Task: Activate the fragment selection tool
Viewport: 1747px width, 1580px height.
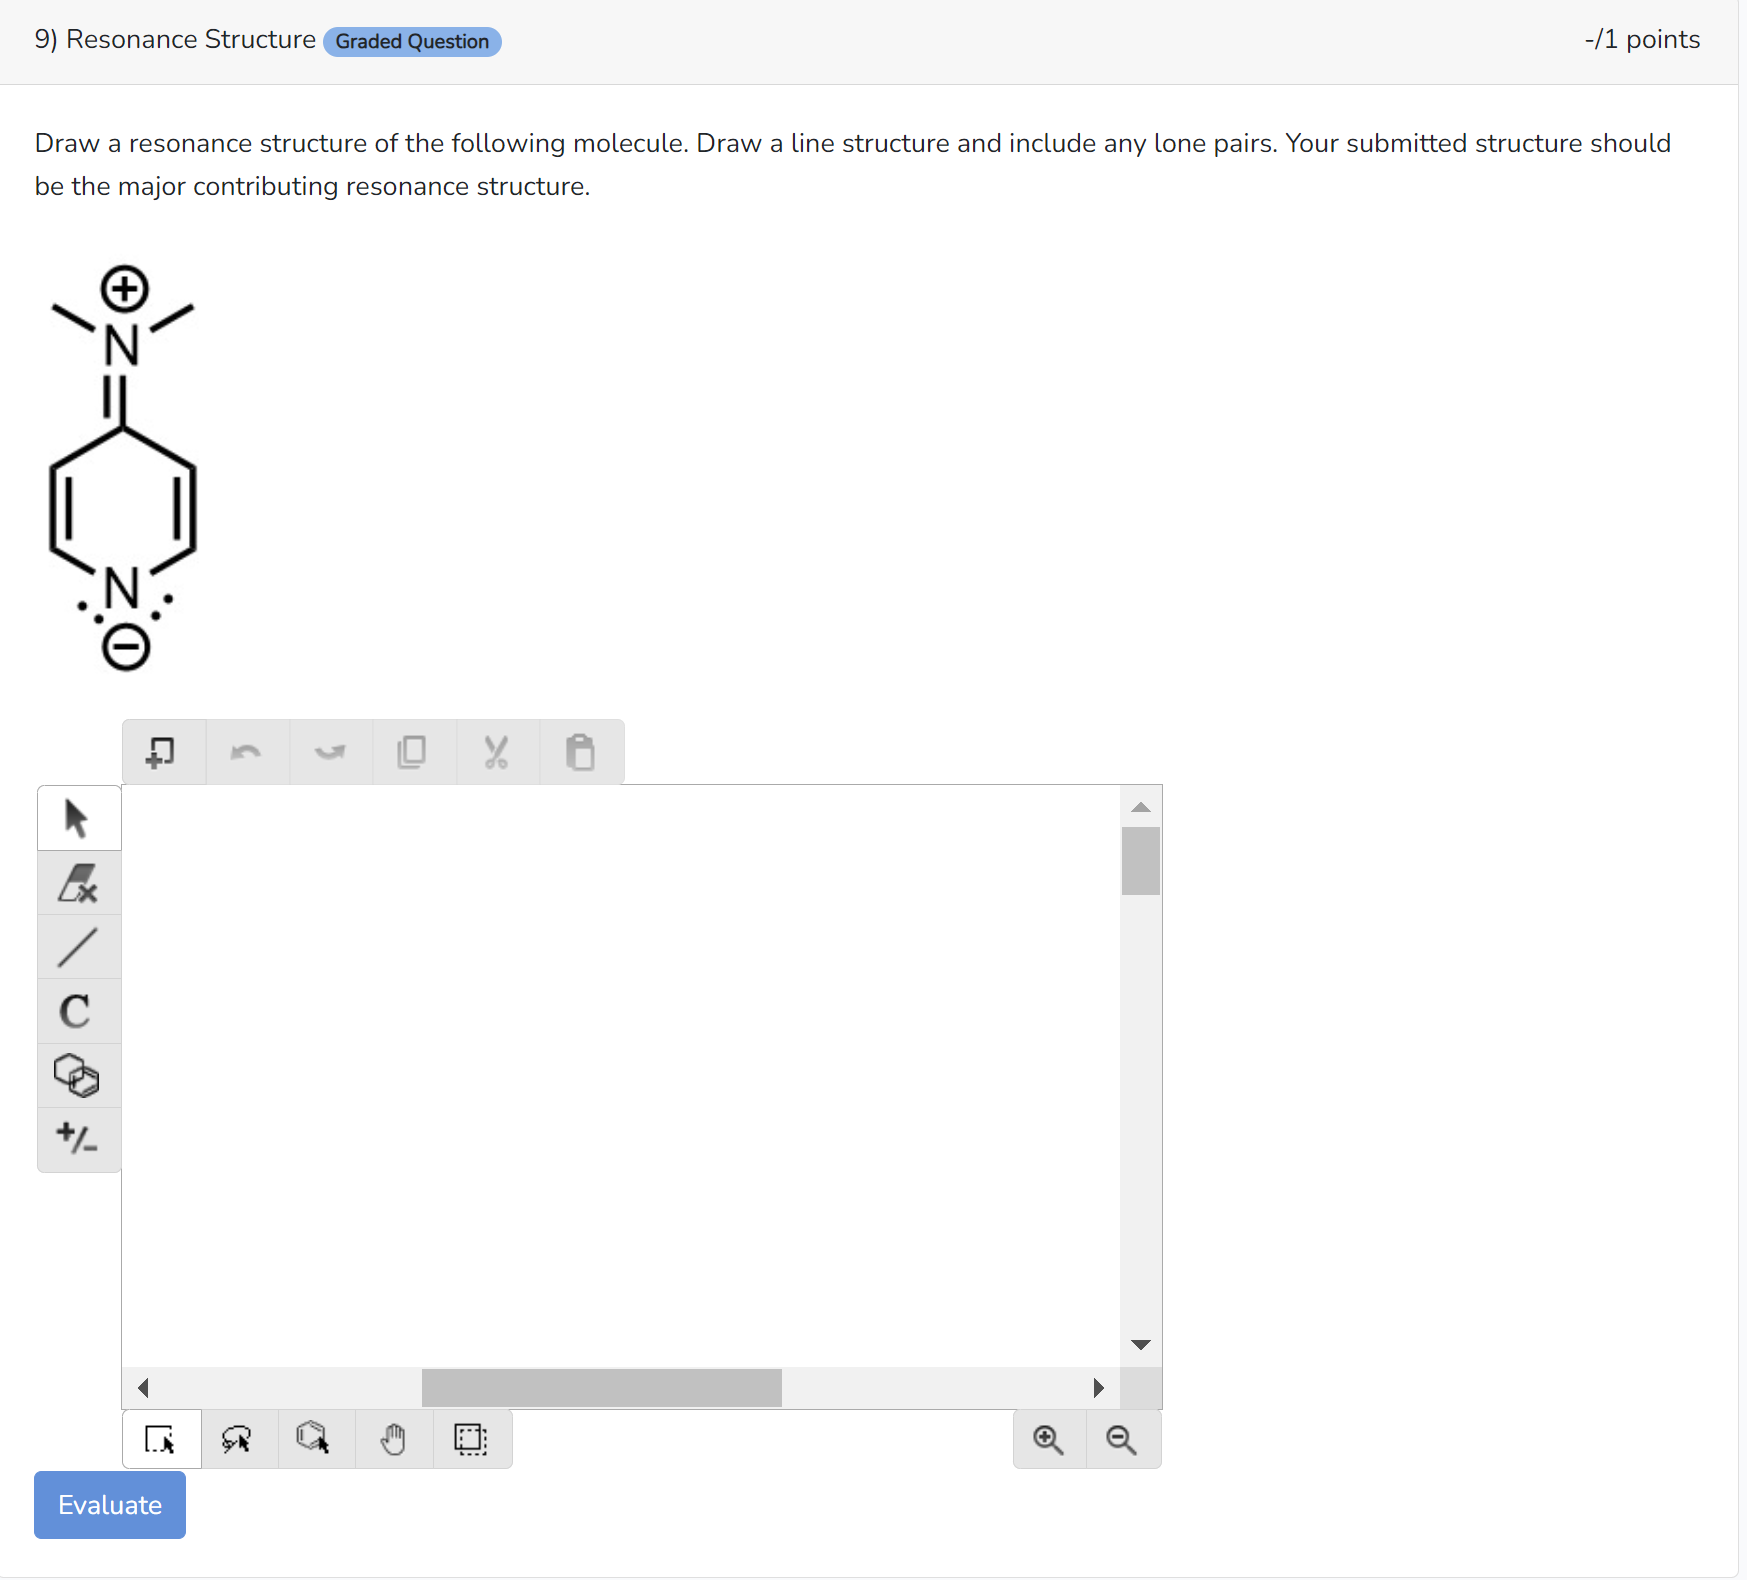Action: tap(313, 1440)
